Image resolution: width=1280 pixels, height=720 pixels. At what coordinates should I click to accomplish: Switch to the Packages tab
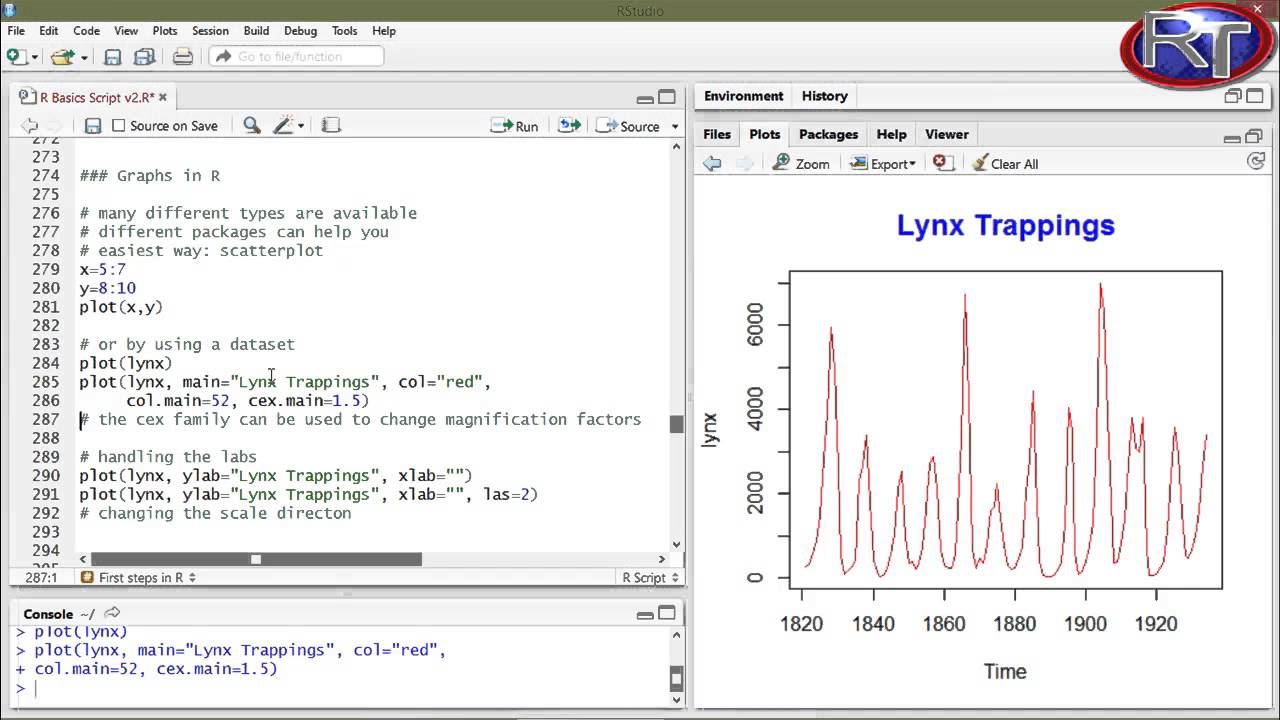828,134
